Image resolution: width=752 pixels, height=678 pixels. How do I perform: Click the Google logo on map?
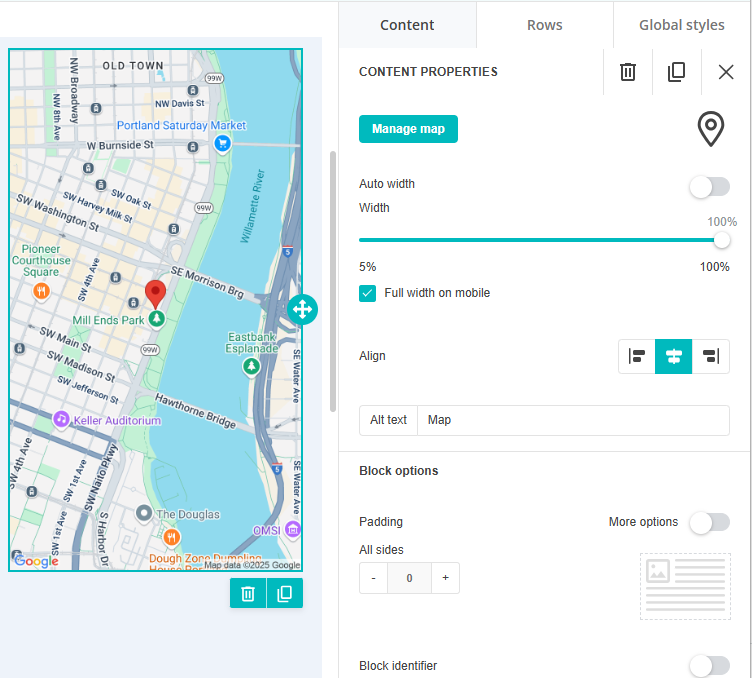pos(36,561)
